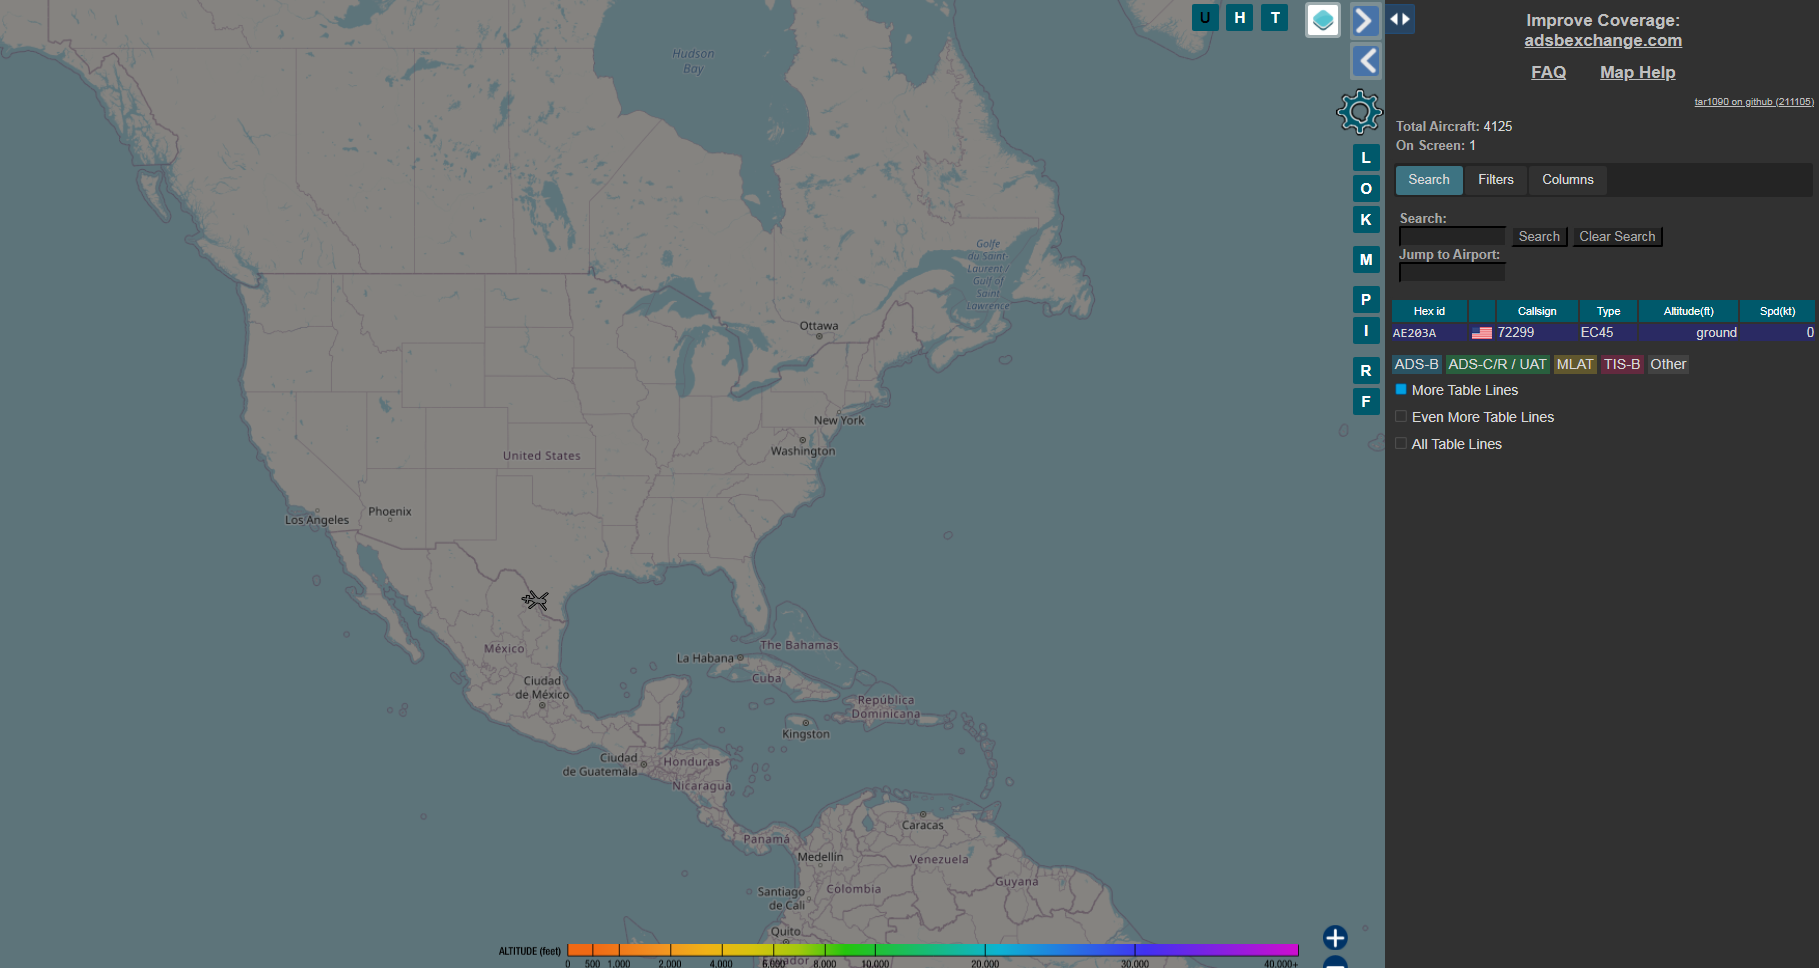Click the R map button
1819x968 pixels.
point(1366,371)
